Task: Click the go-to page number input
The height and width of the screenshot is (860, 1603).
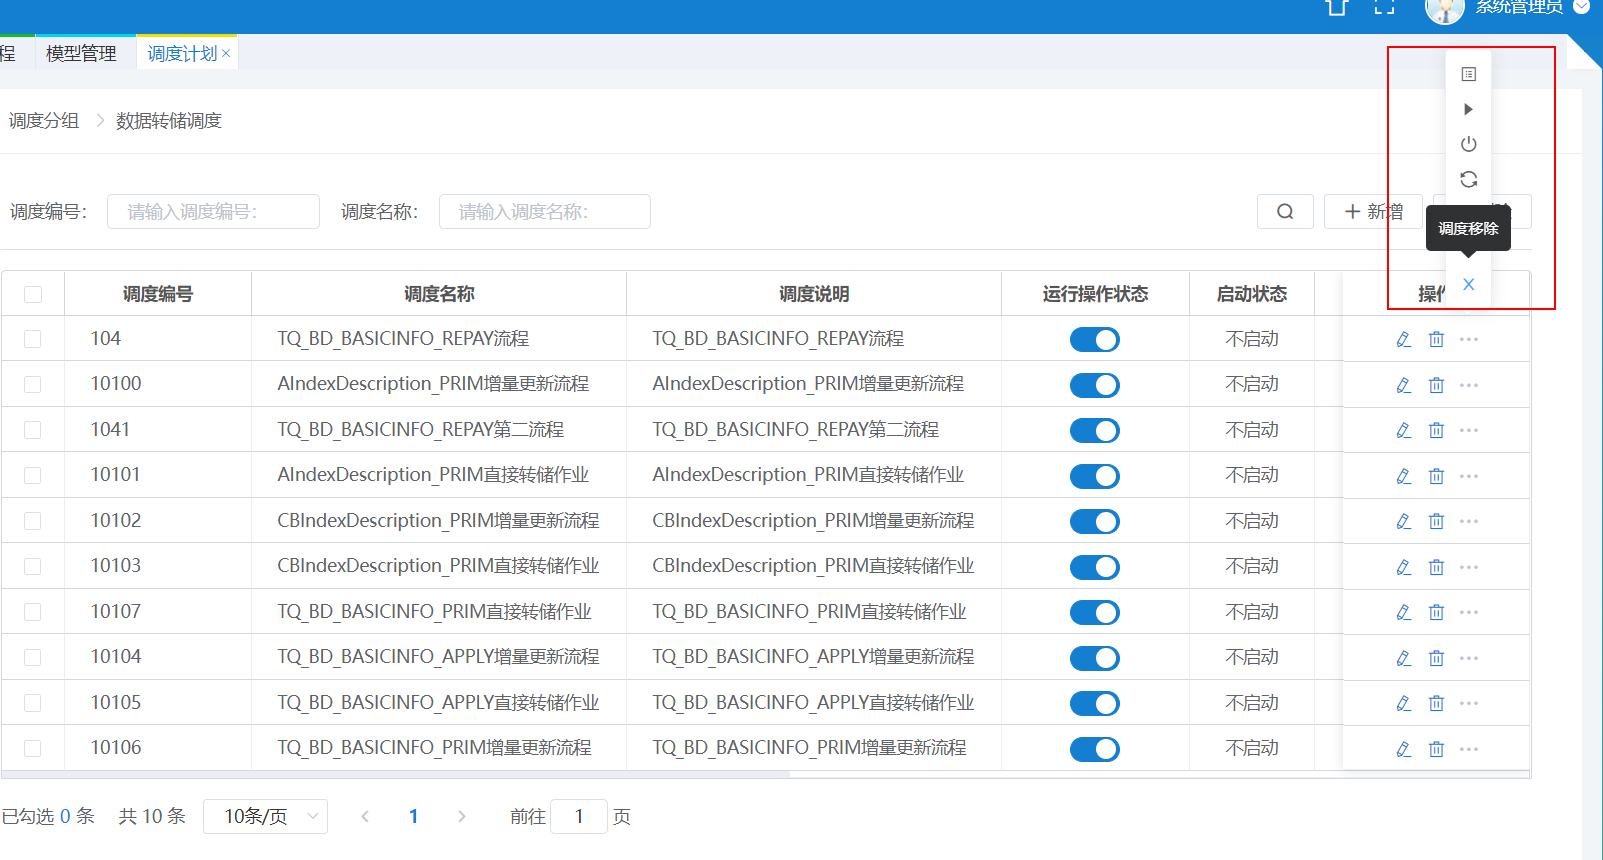Action: 579,816
